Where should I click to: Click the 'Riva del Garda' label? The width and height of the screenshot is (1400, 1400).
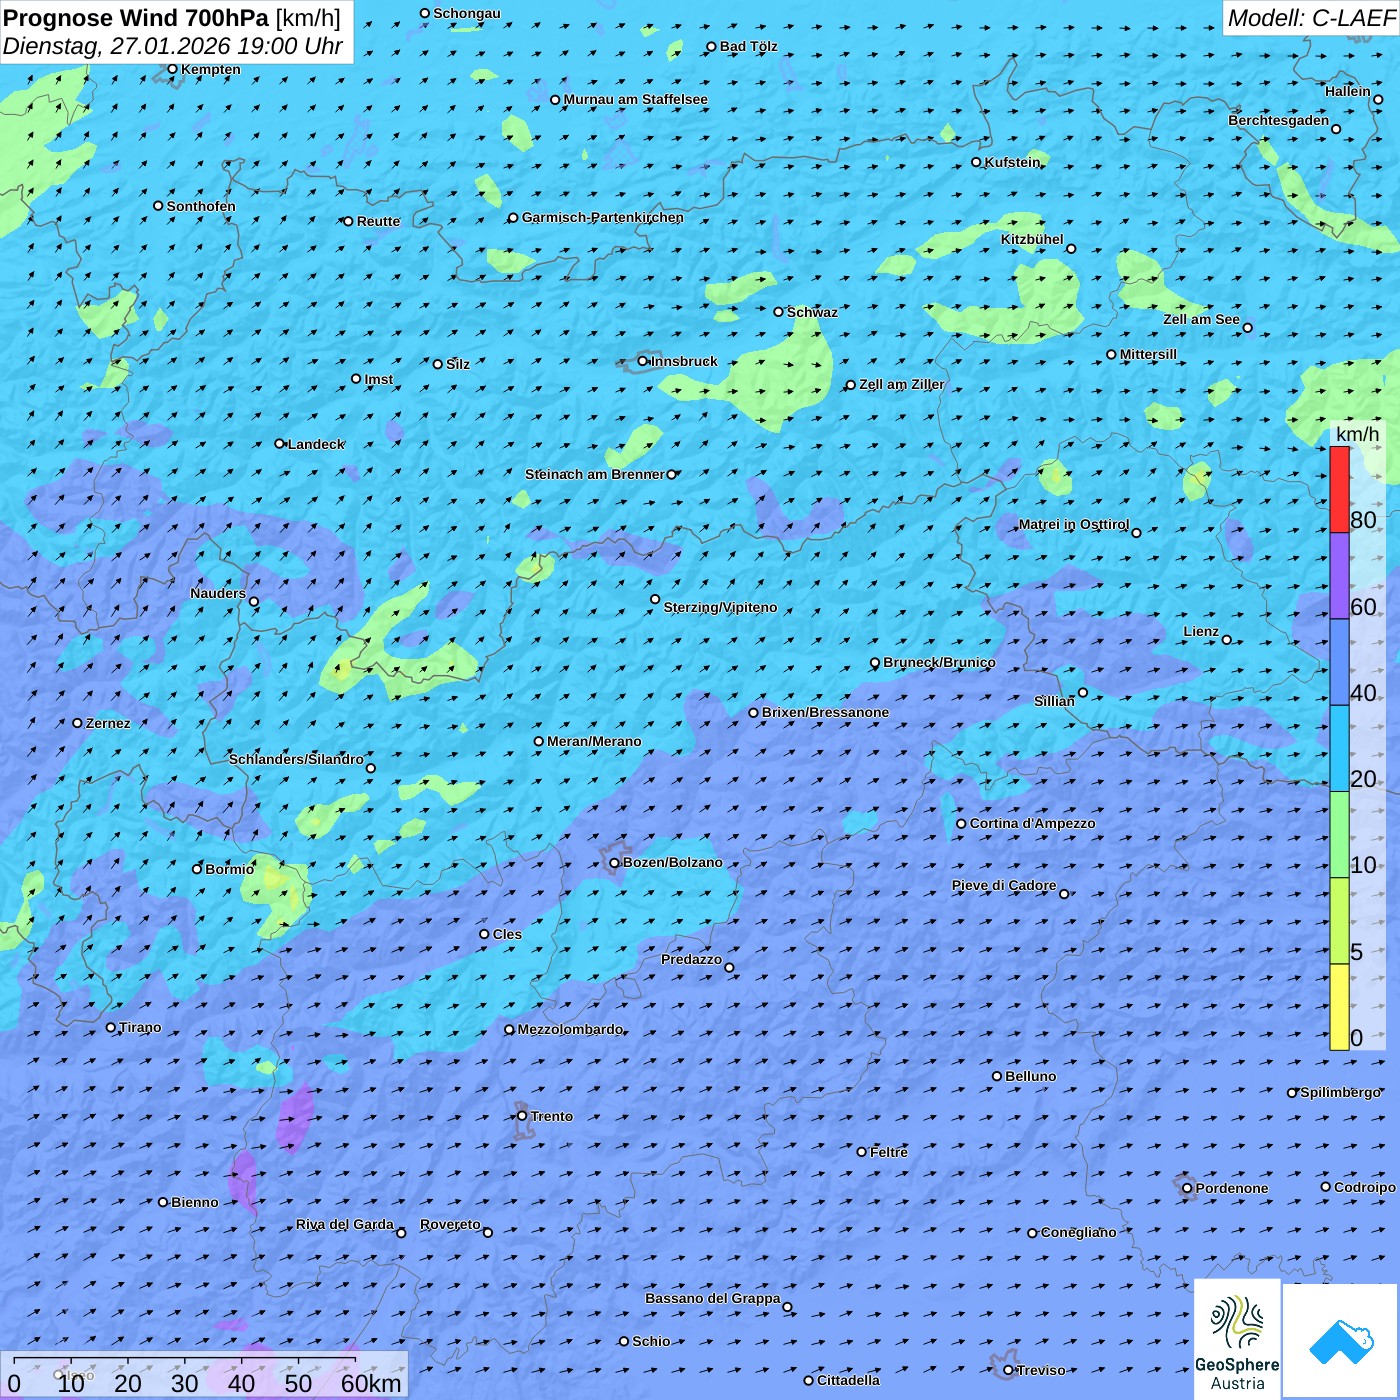(x=345, y=1224)
